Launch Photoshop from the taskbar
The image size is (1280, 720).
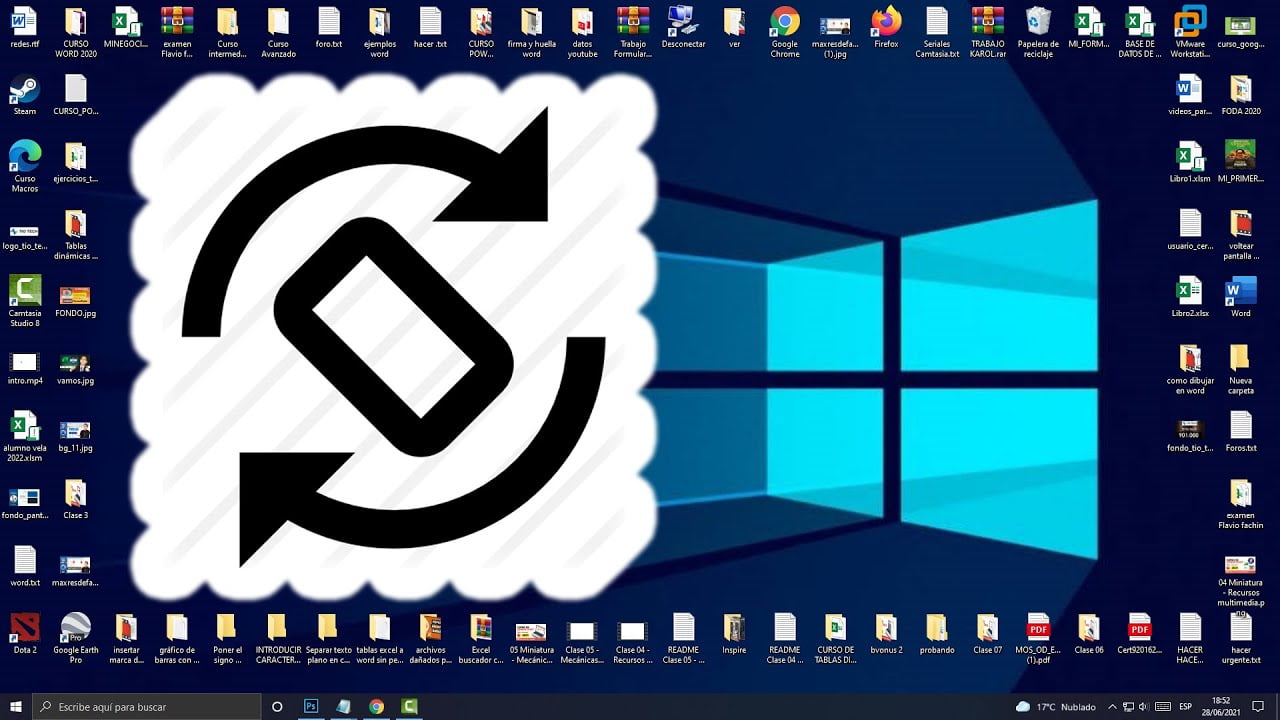tap(311, 706)
